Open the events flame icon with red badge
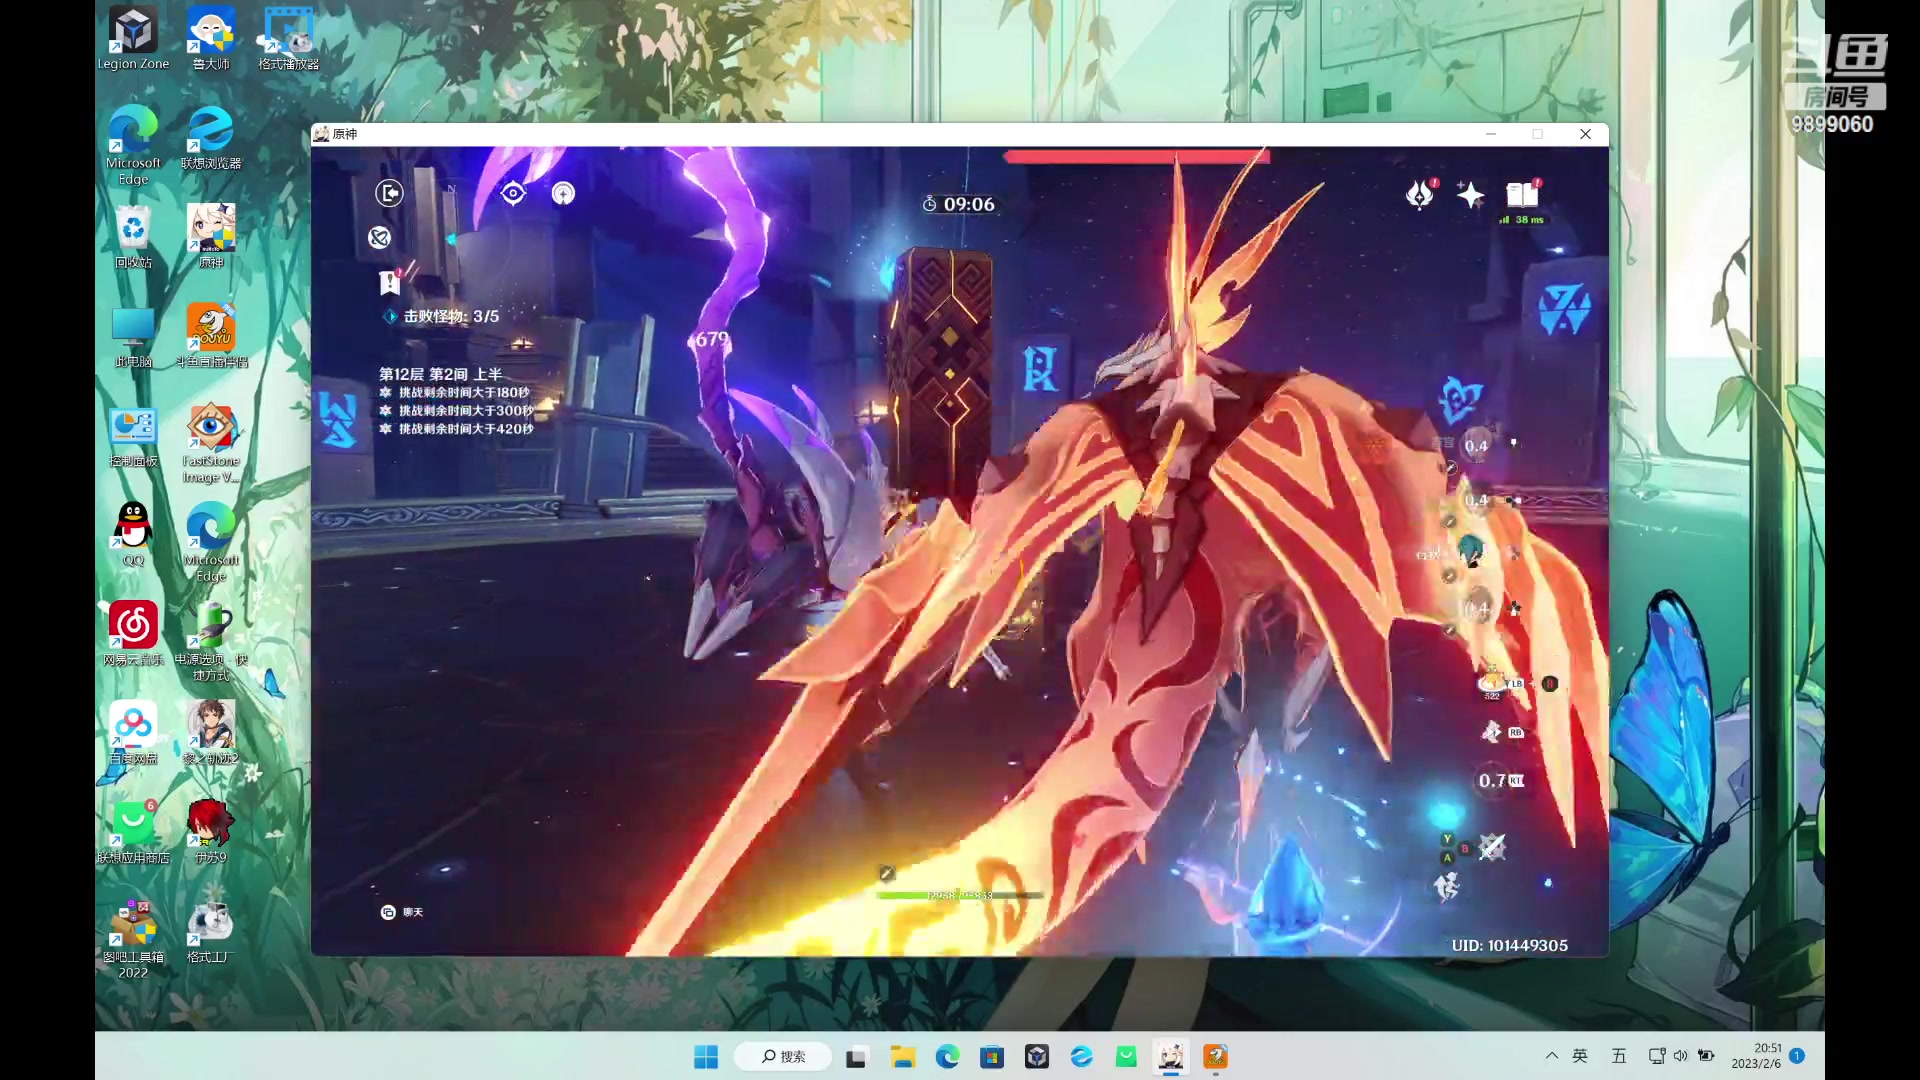Viewport: 1920px width, 1080px height. 1419,194
